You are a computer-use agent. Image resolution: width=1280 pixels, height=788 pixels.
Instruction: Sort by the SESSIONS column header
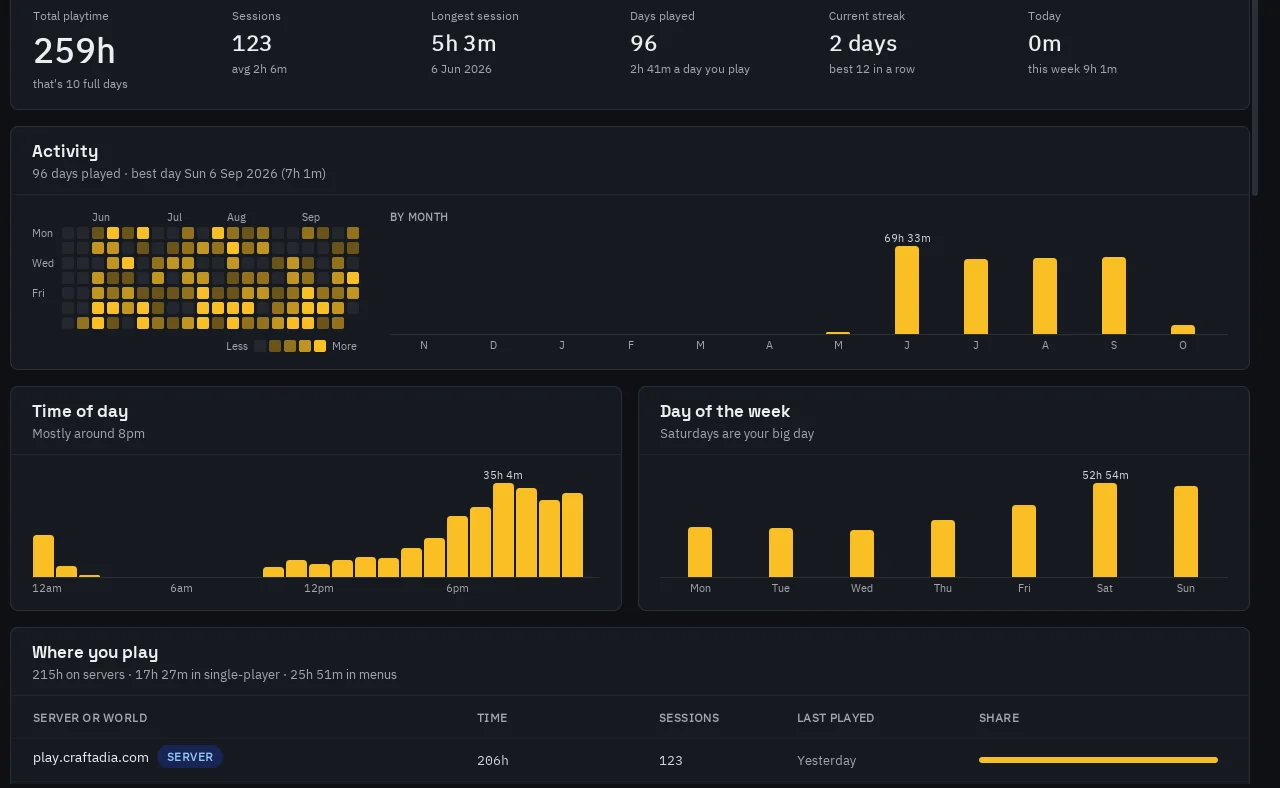(x=689, y=718)
